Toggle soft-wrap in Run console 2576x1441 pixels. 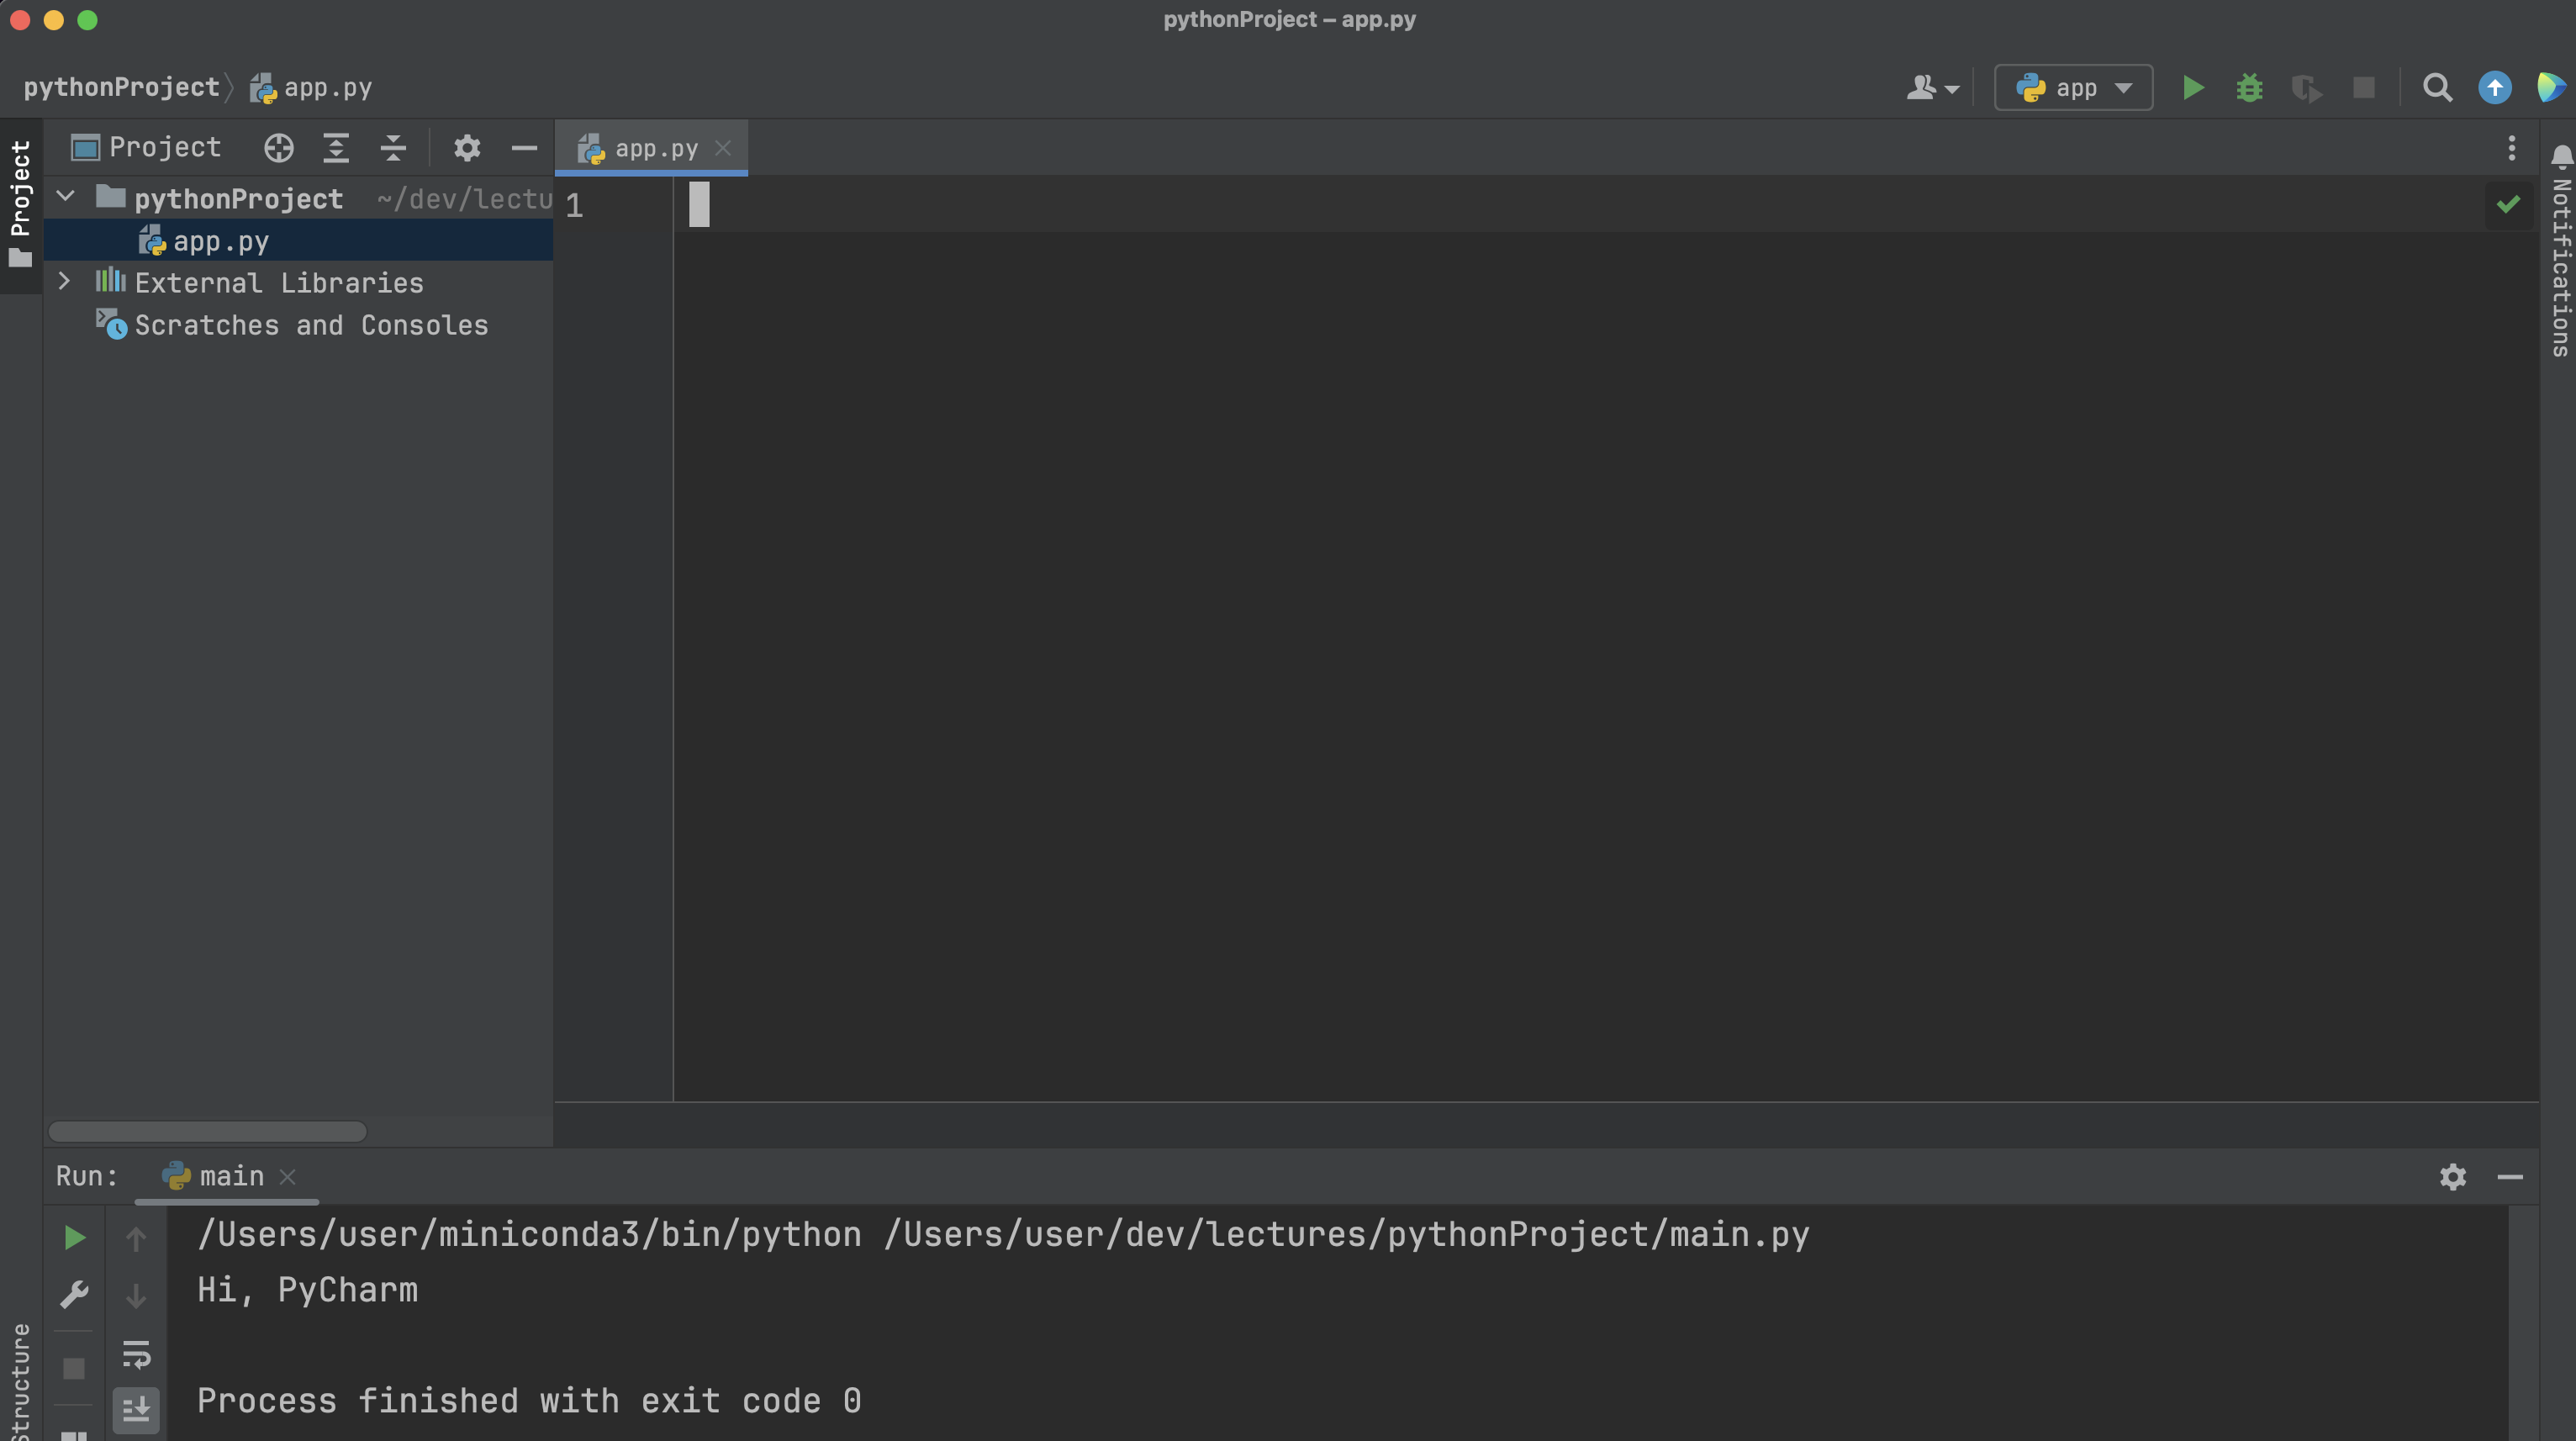pyautogui.click(x=136, y=1354)
